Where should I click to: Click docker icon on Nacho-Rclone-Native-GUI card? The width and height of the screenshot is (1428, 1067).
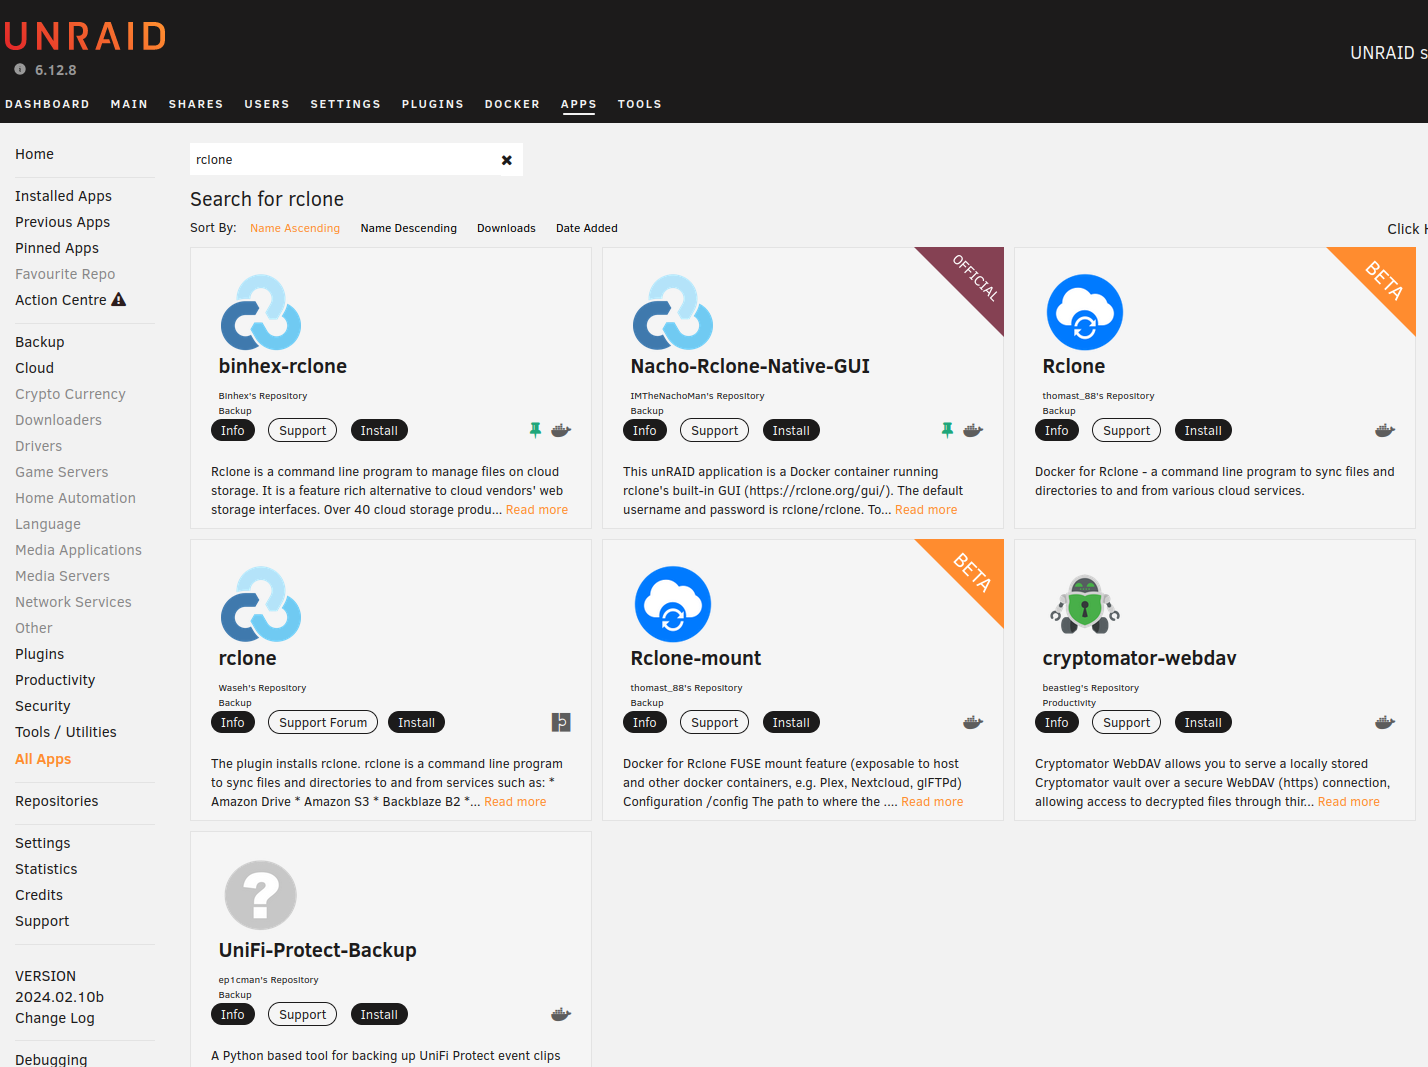pos(973,430)
